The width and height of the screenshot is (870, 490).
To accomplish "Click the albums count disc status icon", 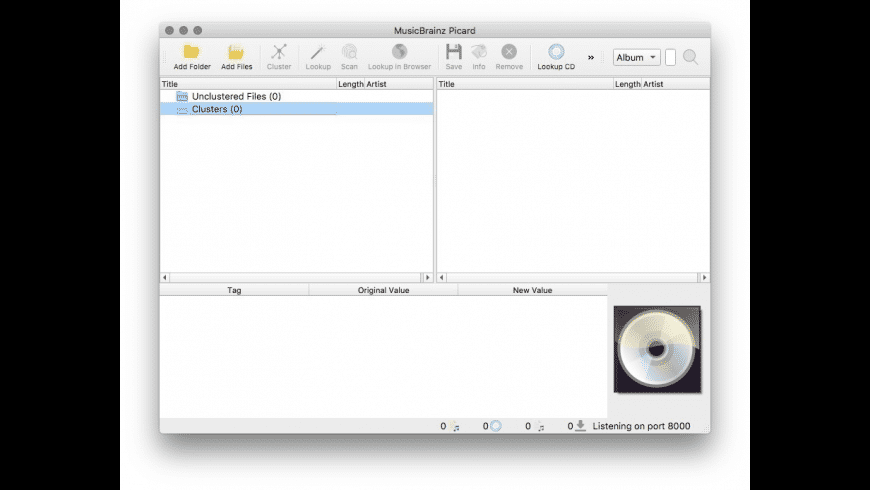I will pos(496,426).
